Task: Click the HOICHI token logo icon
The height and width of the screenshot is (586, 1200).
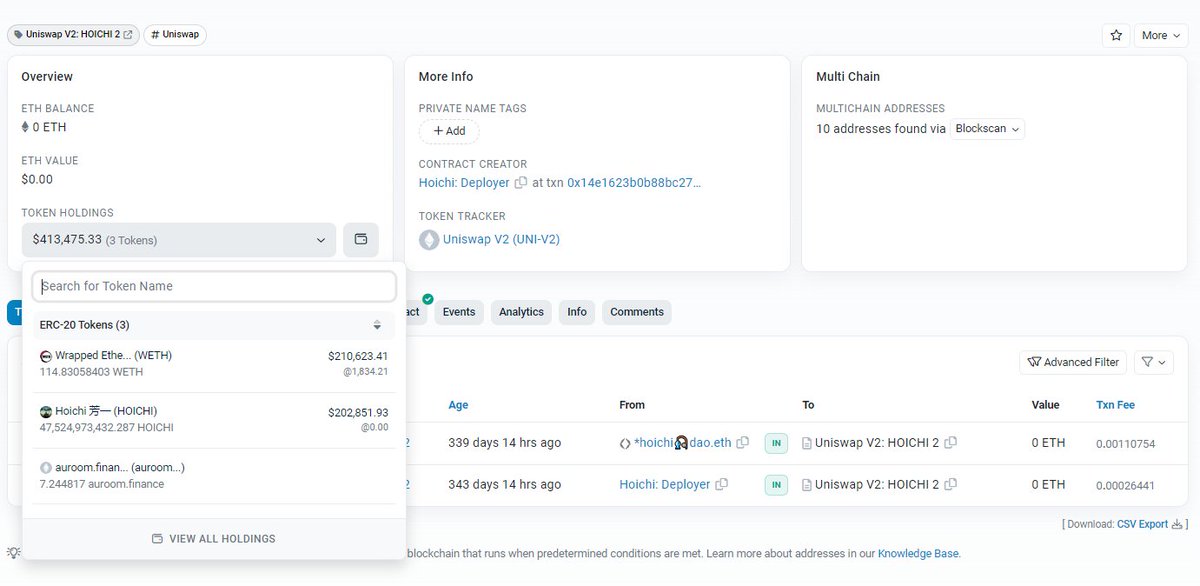Action: click(x=45, y=412)
